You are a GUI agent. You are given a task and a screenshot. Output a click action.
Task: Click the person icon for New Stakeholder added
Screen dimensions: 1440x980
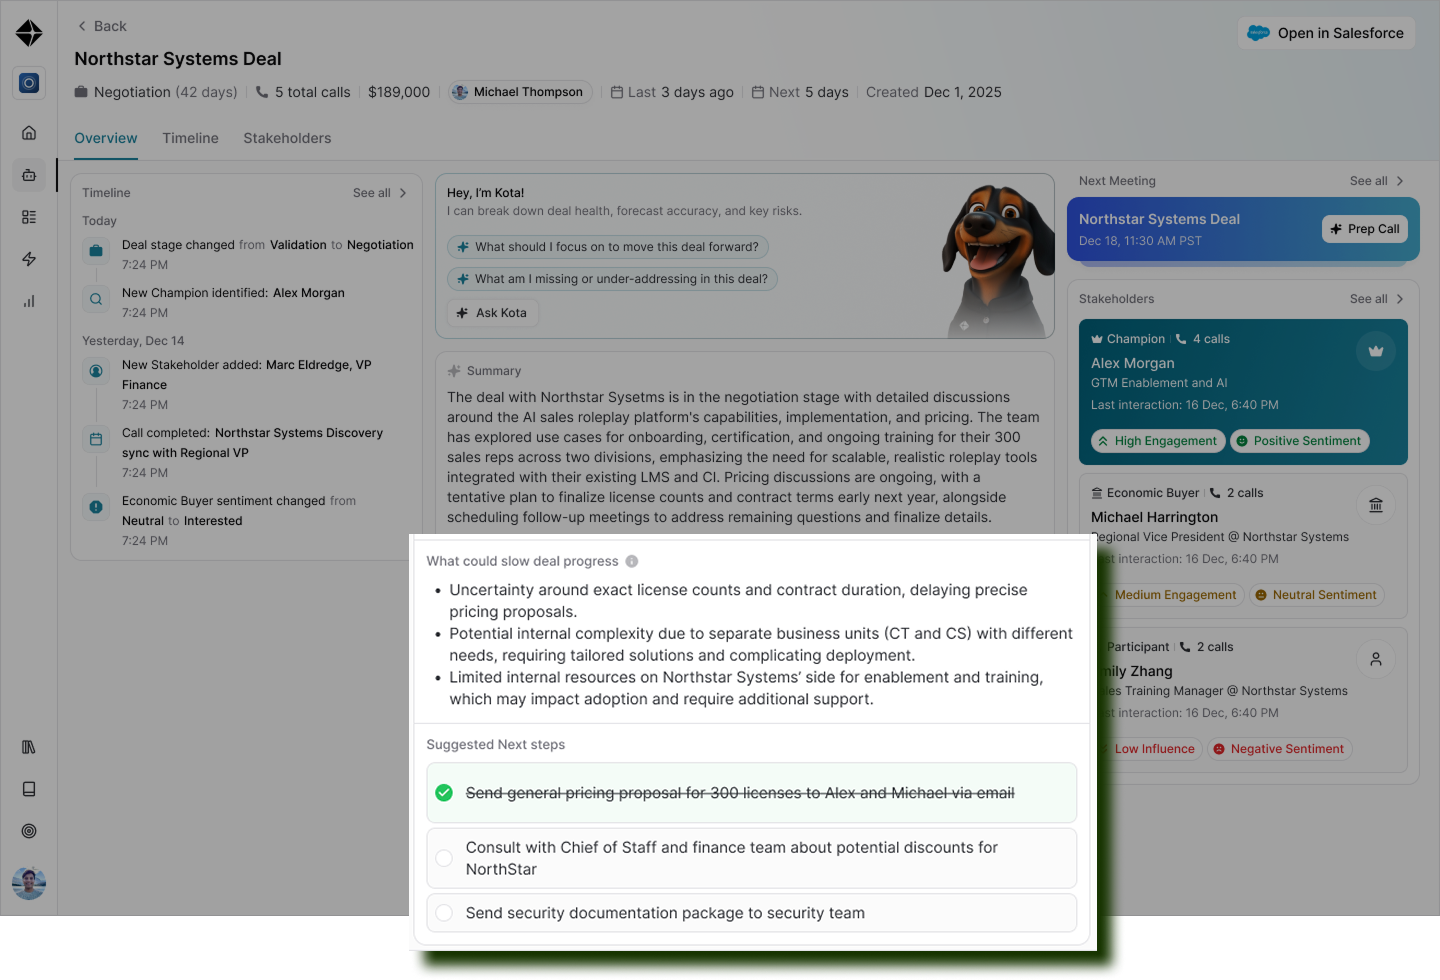click(x=96, y=371)
